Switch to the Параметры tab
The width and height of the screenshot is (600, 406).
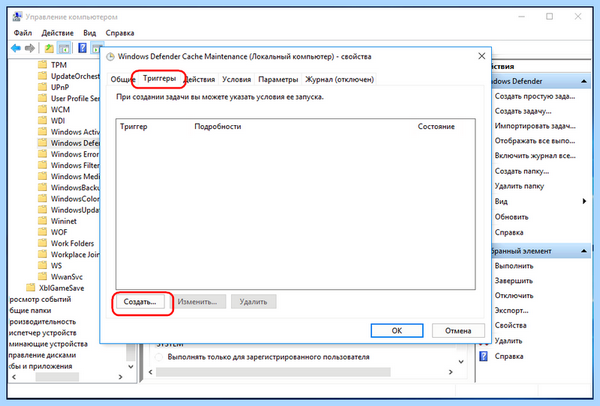click(278, 79)
